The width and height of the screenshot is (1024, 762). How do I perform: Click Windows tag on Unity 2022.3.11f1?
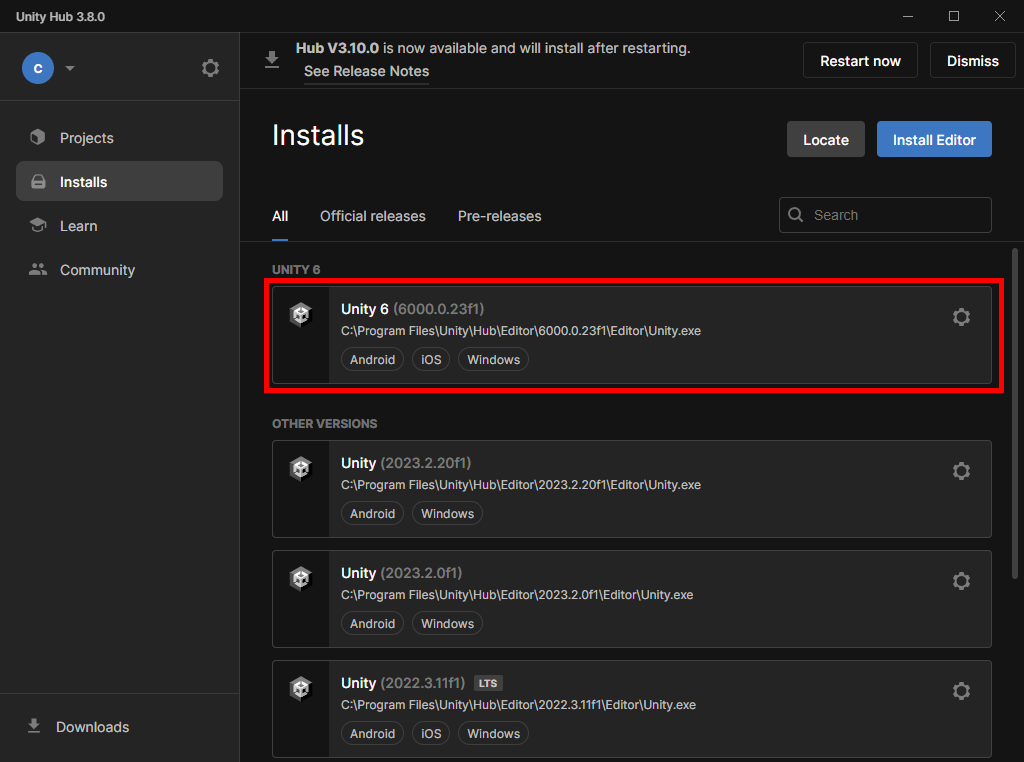494,733
